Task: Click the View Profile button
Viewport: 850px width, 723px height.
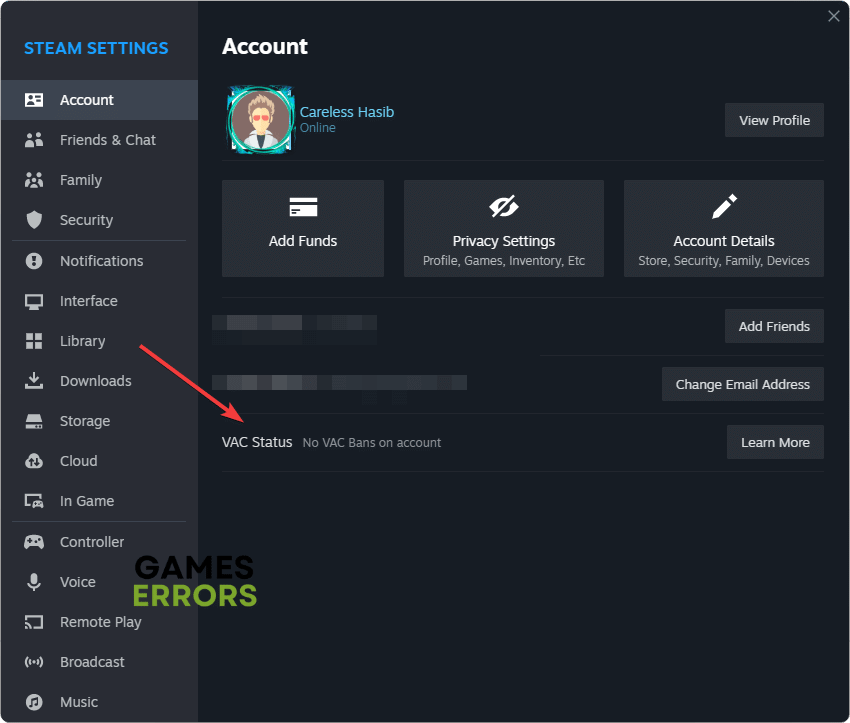Action: pyautogui.click(x=774, y=120)
